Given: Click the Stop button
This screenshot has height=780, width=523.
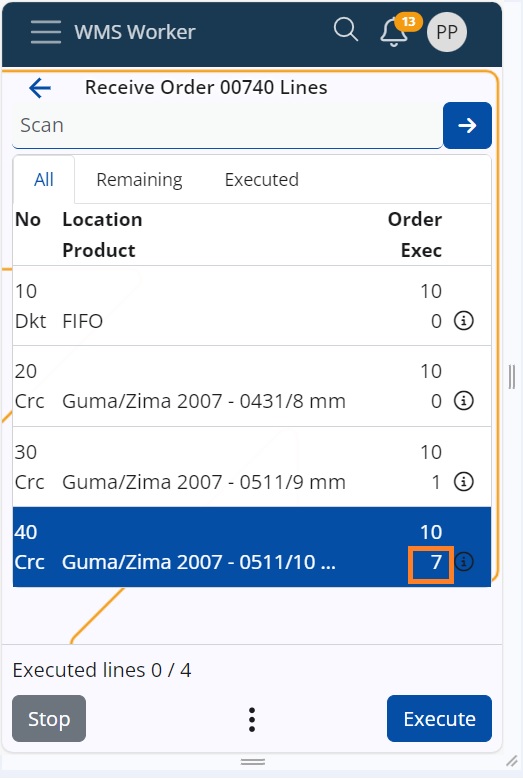Looking at the screenshot, I should coord(49,718).
